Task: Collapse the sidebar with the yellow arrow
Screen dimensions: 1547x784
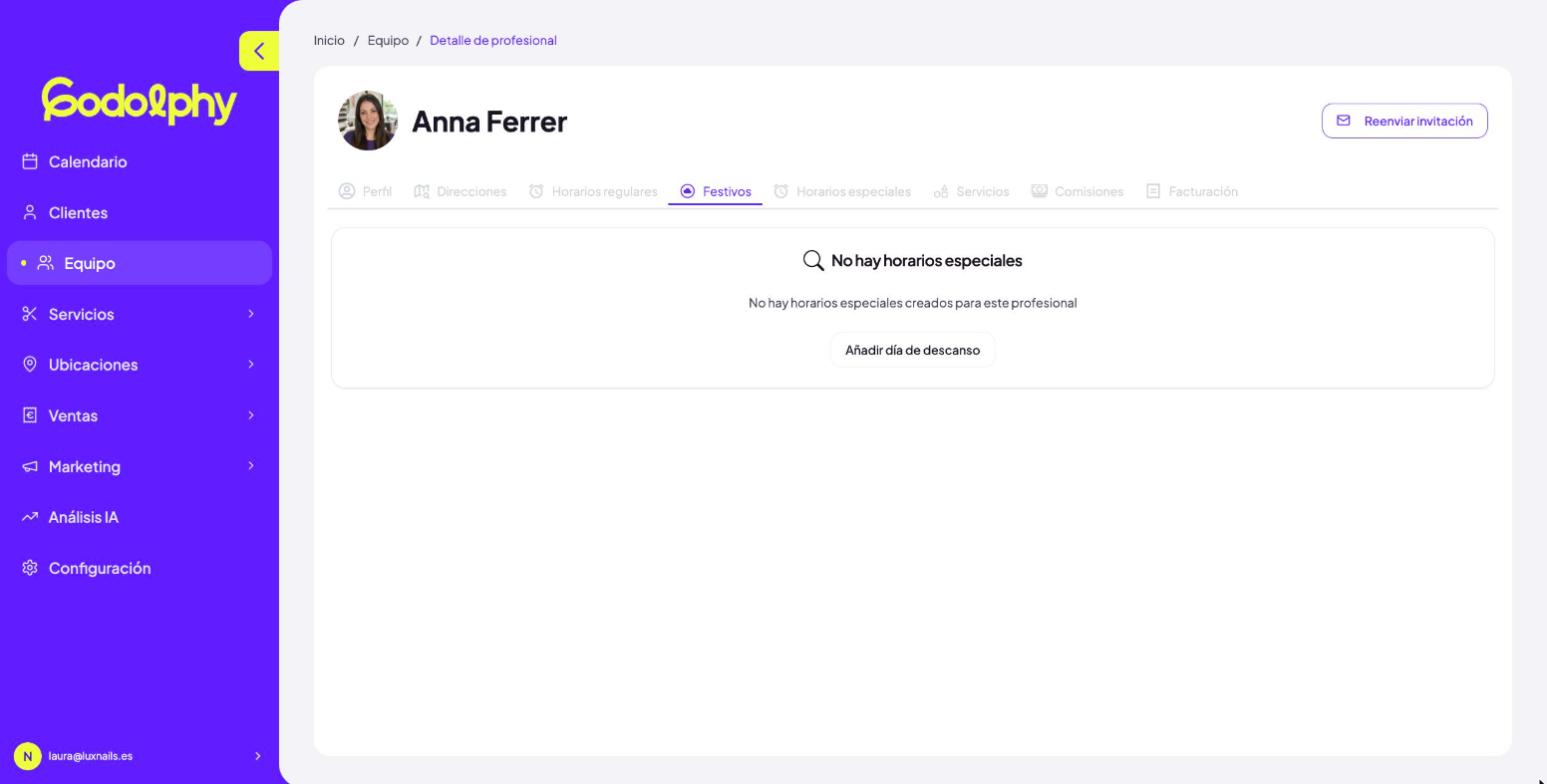Action: coord(259,51)
